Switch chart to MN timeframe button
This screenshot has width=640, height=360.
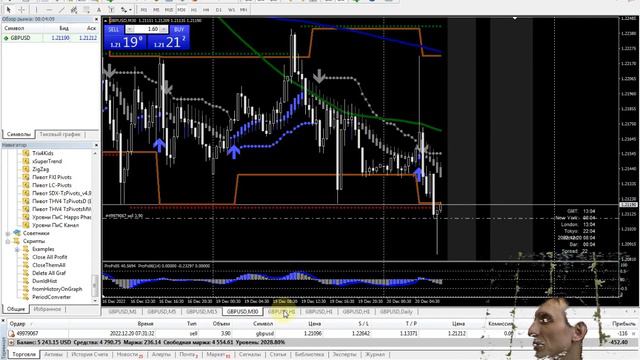(x=244, y=9)
